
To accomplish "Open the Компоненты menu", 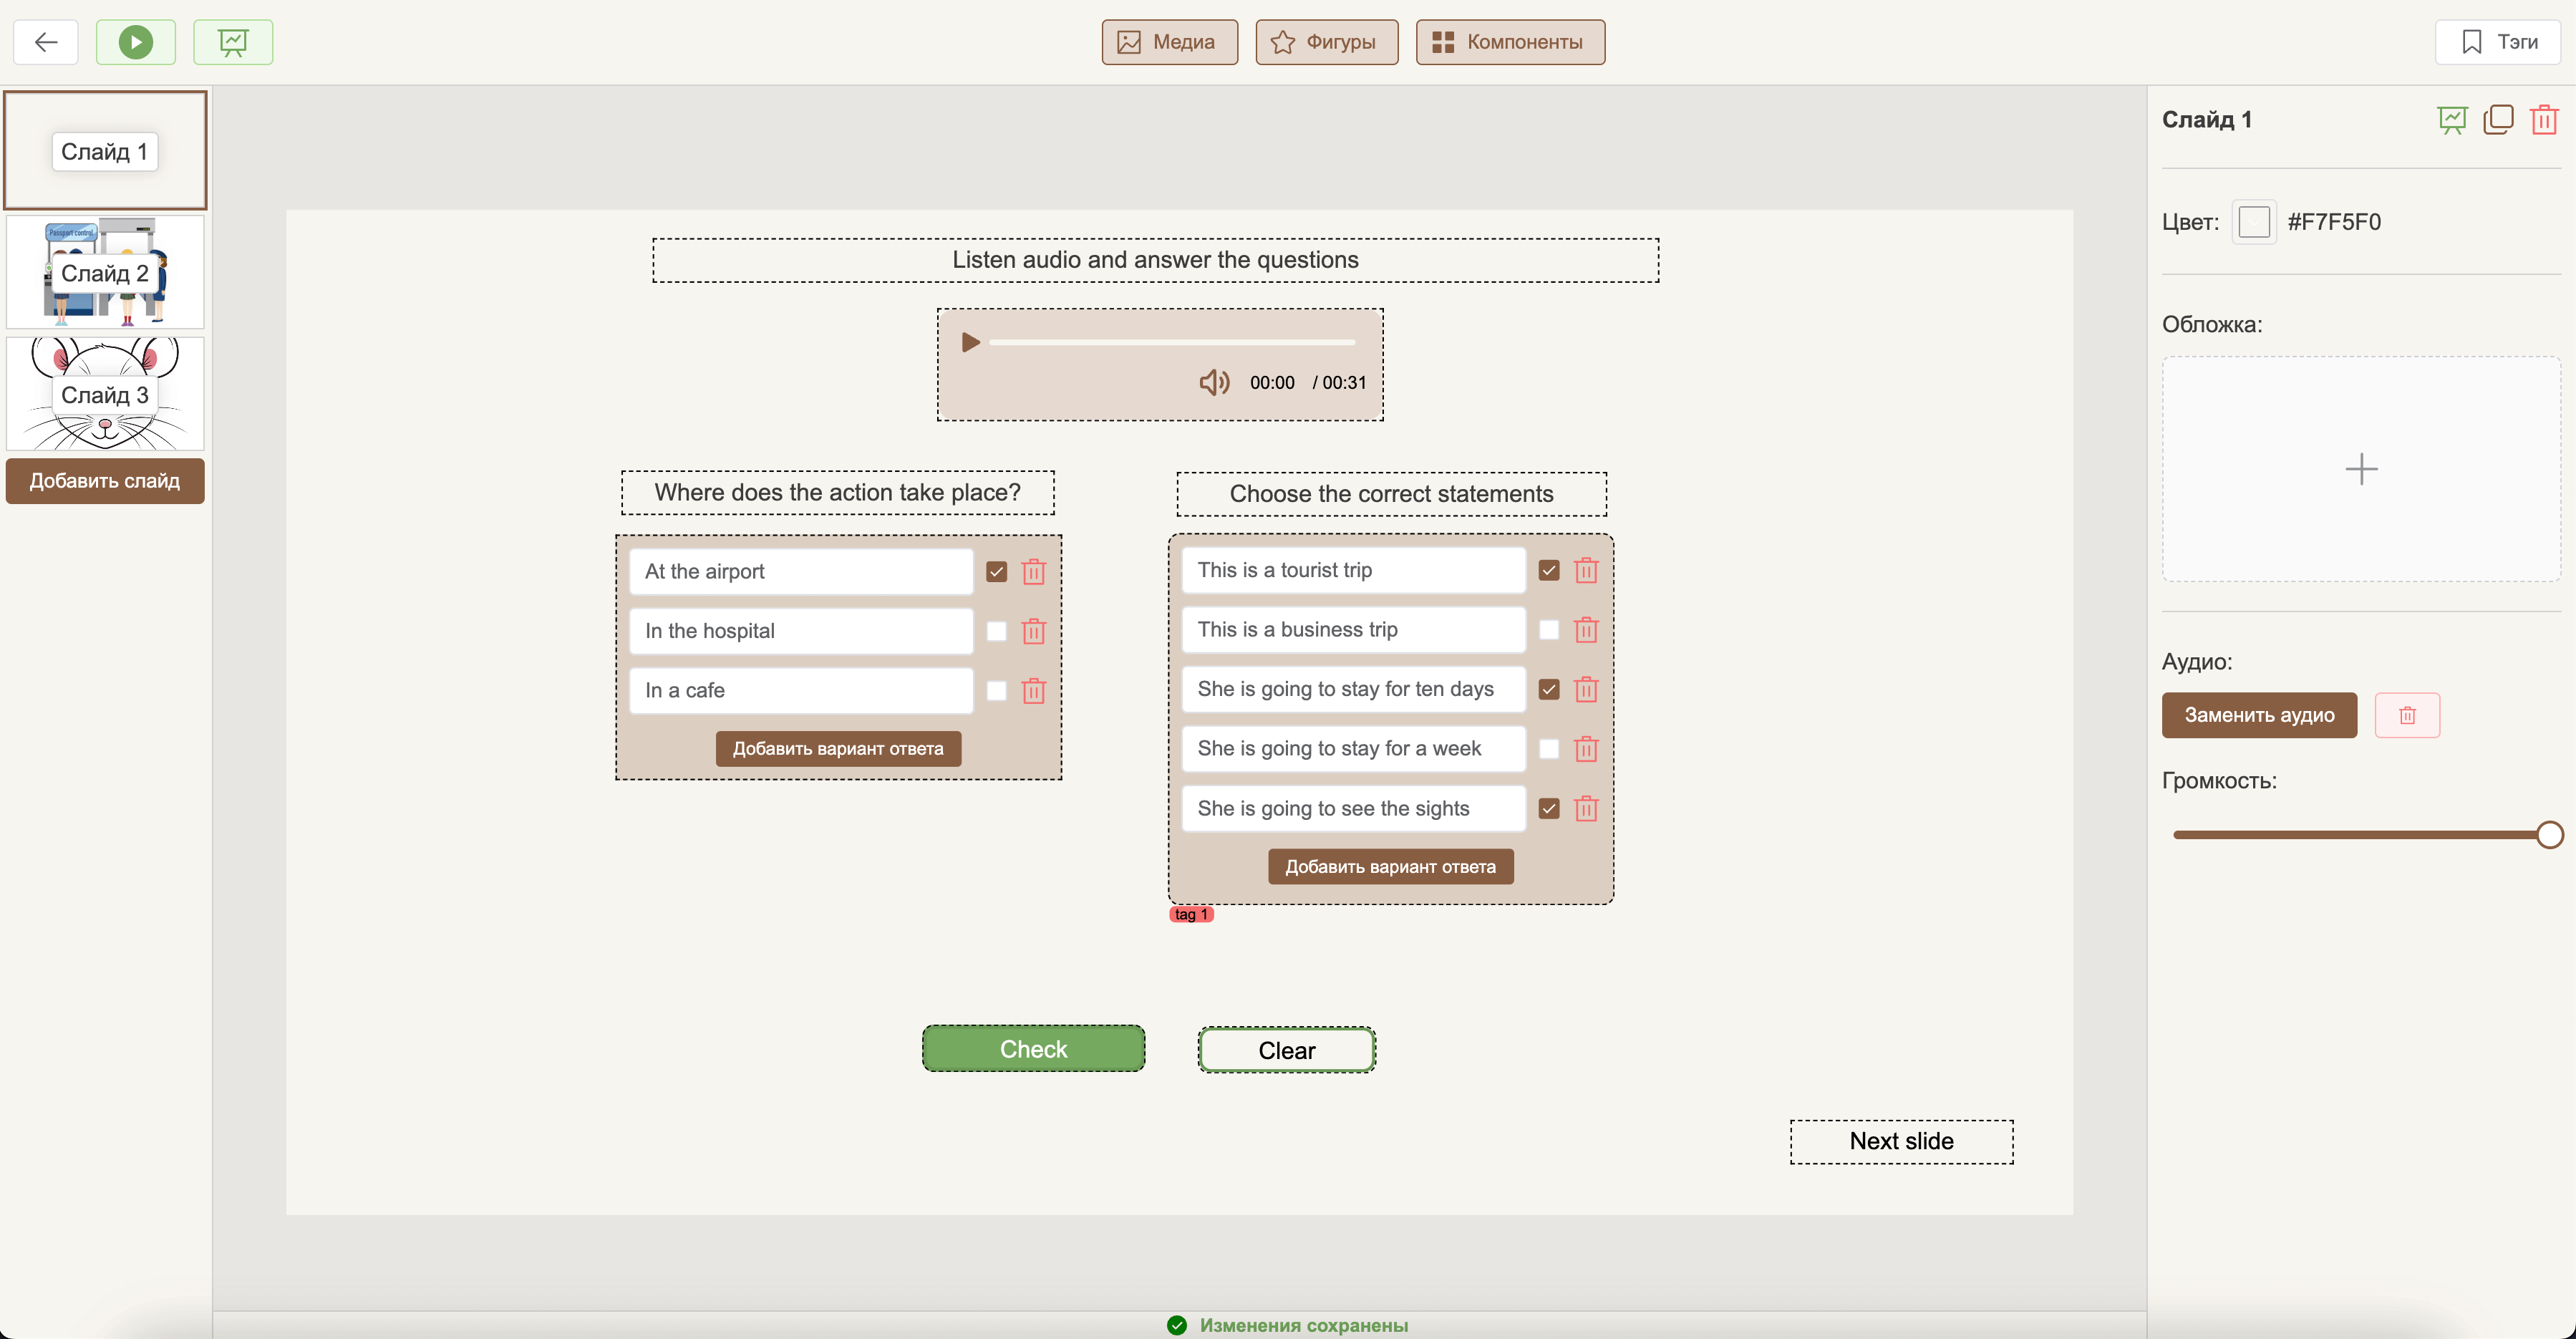I will tap(1510, 42).
